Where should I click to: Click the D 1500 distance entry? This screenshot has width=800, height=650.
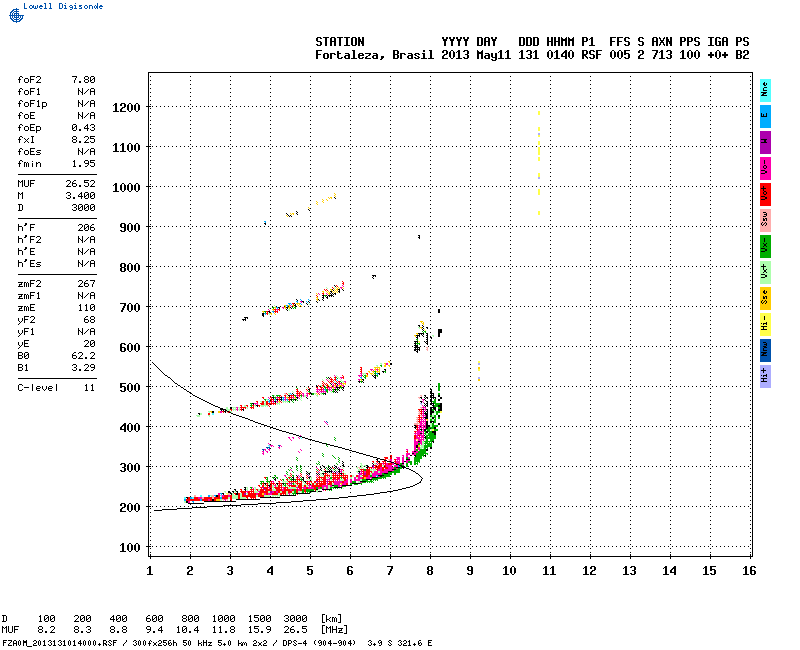(x=259, y=619)
